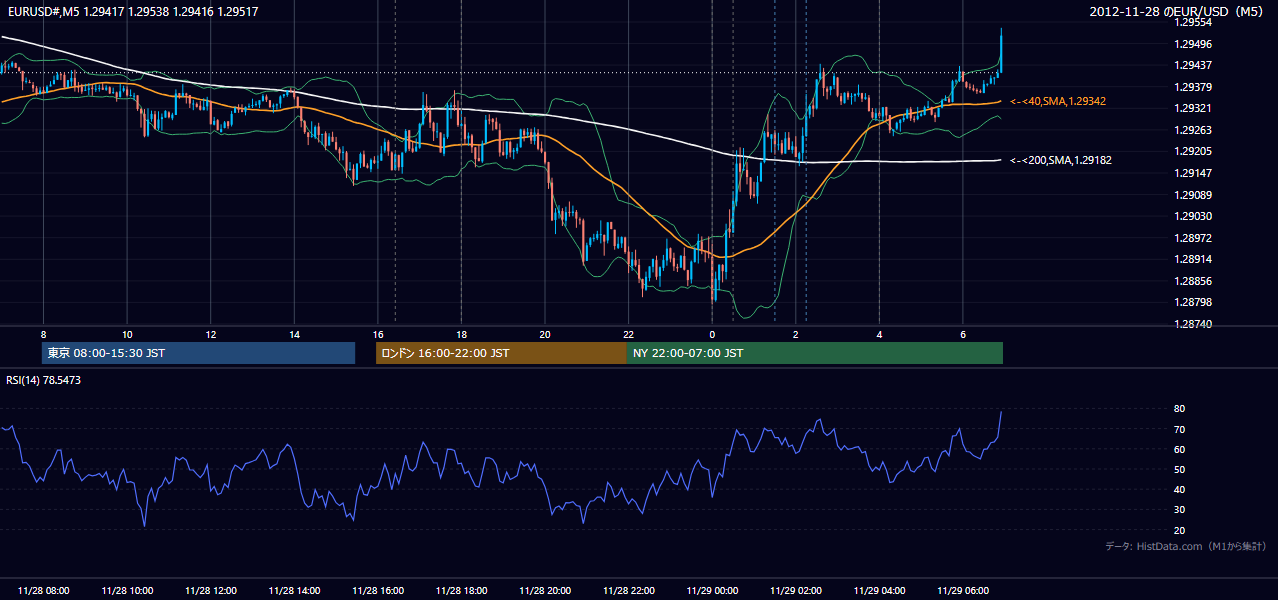The image size is (1278, 600).
Task: Click price axis value 1.28914
Action: coord(1193,259)
